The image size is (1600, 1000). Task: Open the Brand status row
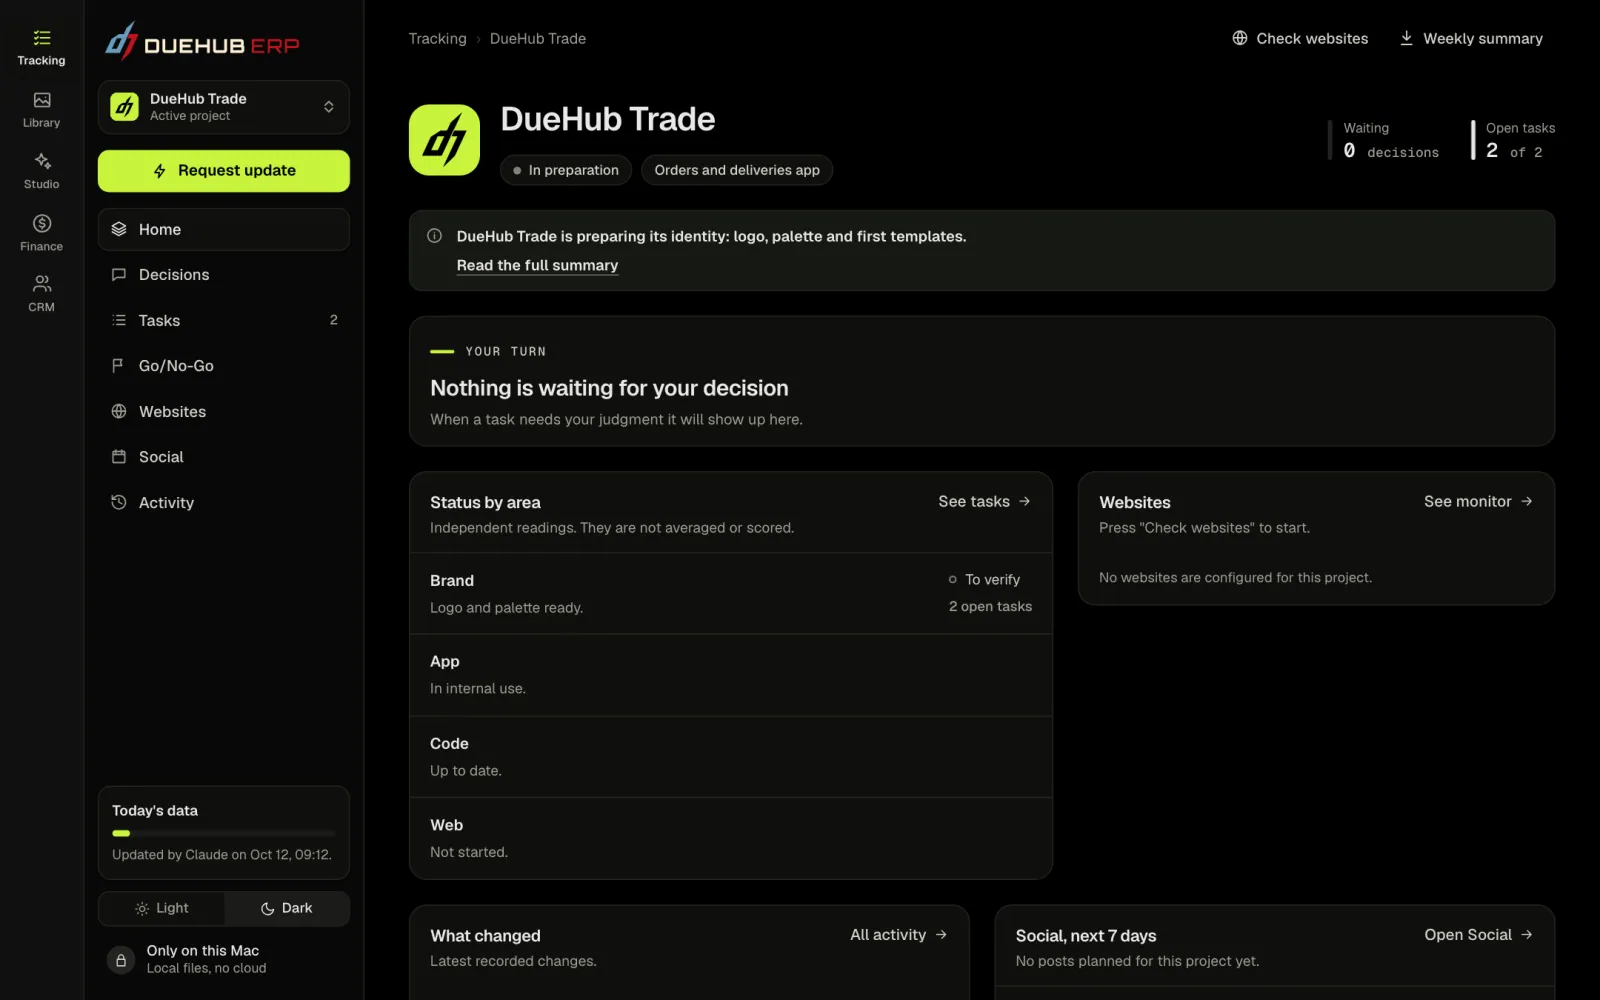tap(731, 594)
